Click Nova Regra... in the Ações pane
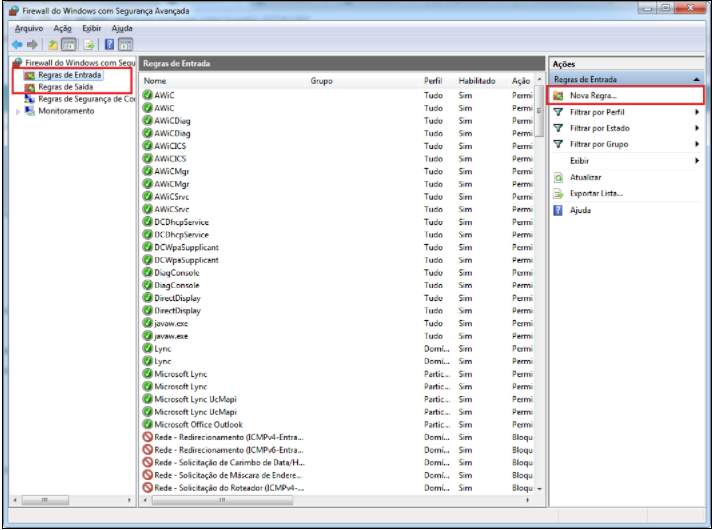This screenshot has height=530, width=712. [593, 96]
